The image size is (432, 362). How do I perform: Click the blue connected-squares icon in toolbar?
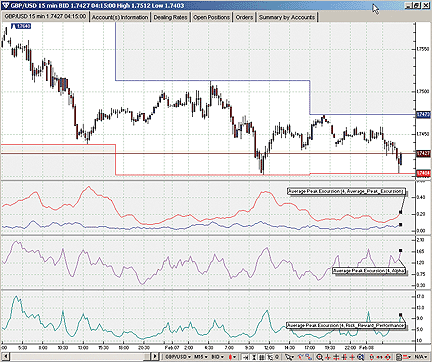(308, 357)
